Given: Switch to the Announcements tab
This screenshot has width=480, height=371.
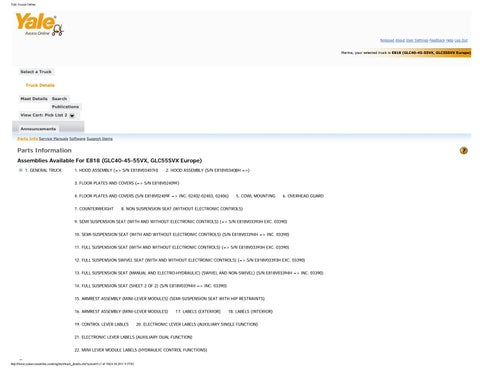Looking at the screenshot, I should tap(38, 129).
